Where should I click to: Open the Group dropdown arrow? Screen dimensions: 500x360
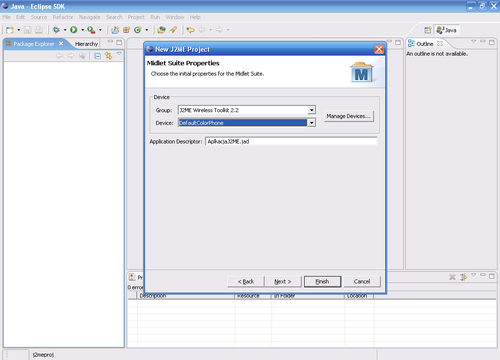tap(311, 110)
